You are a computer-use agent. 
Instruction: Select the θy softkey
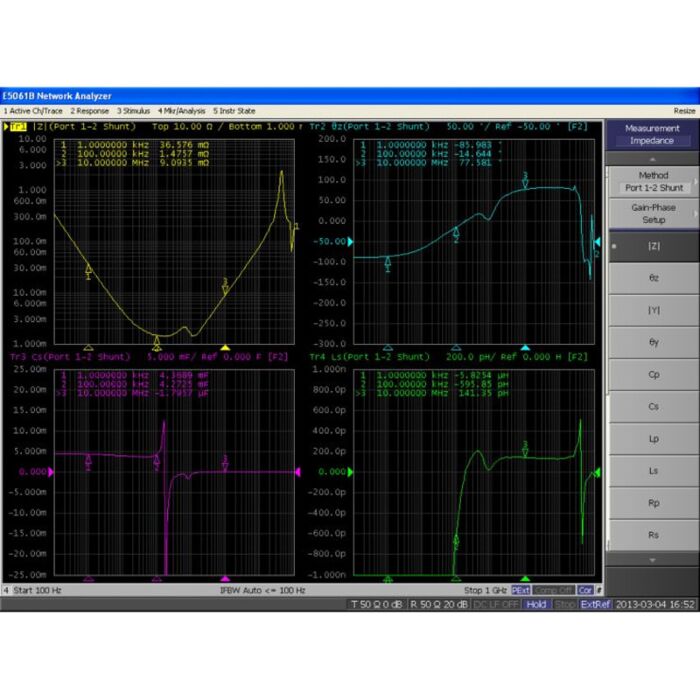(x=653, y=342)
